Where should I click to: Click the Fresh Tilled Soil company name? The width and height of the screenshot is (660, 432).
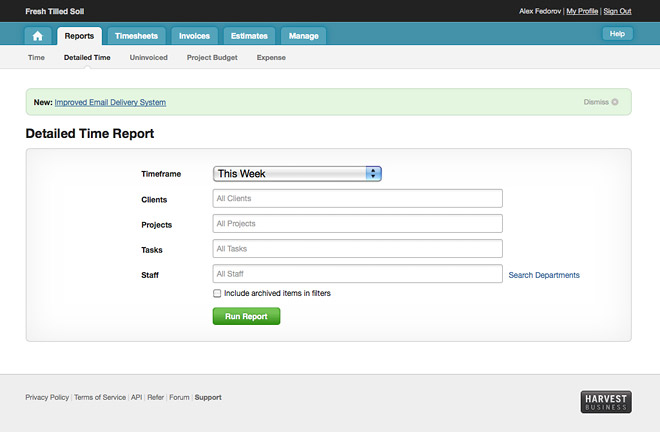pyautogui.click(x=55, y=11)
